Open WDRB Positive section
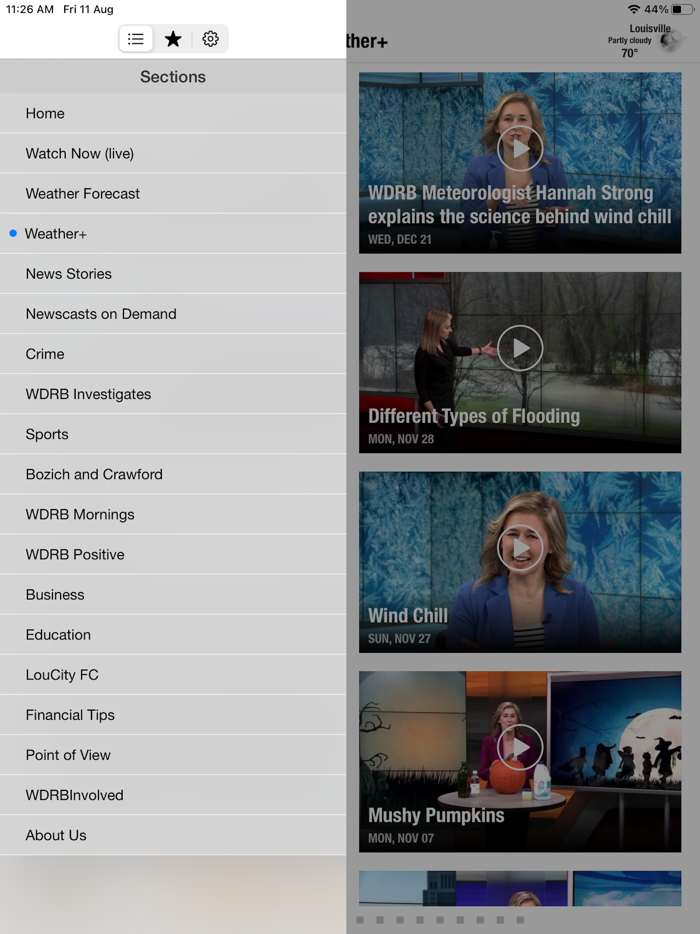700x934 pixels. click(173, 555)
